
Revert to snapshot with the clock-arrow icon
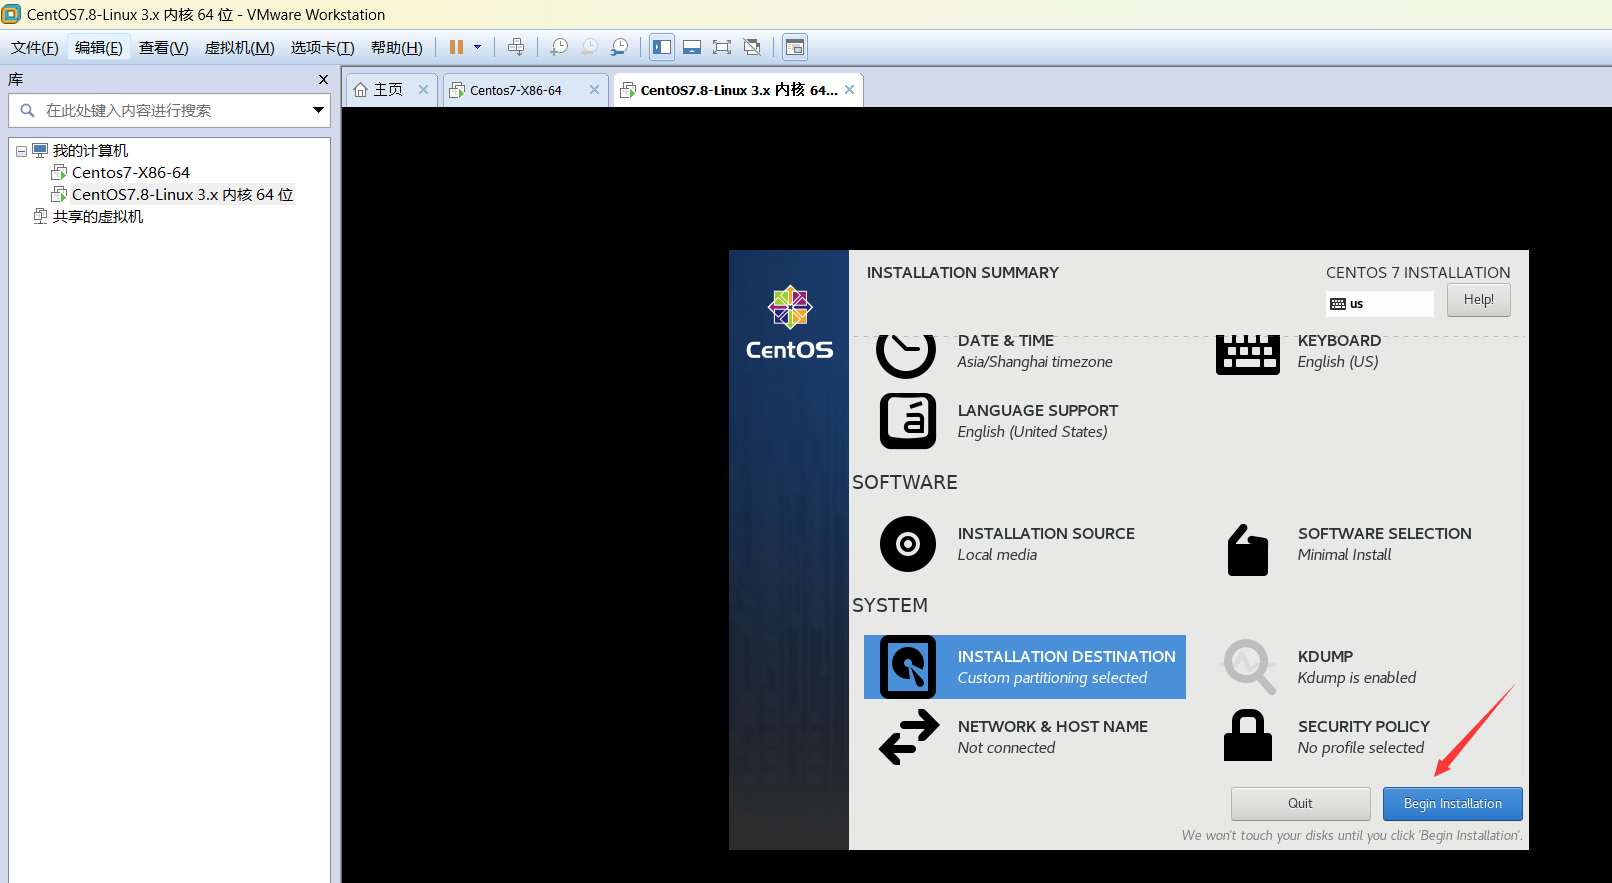tap(590, 47)
